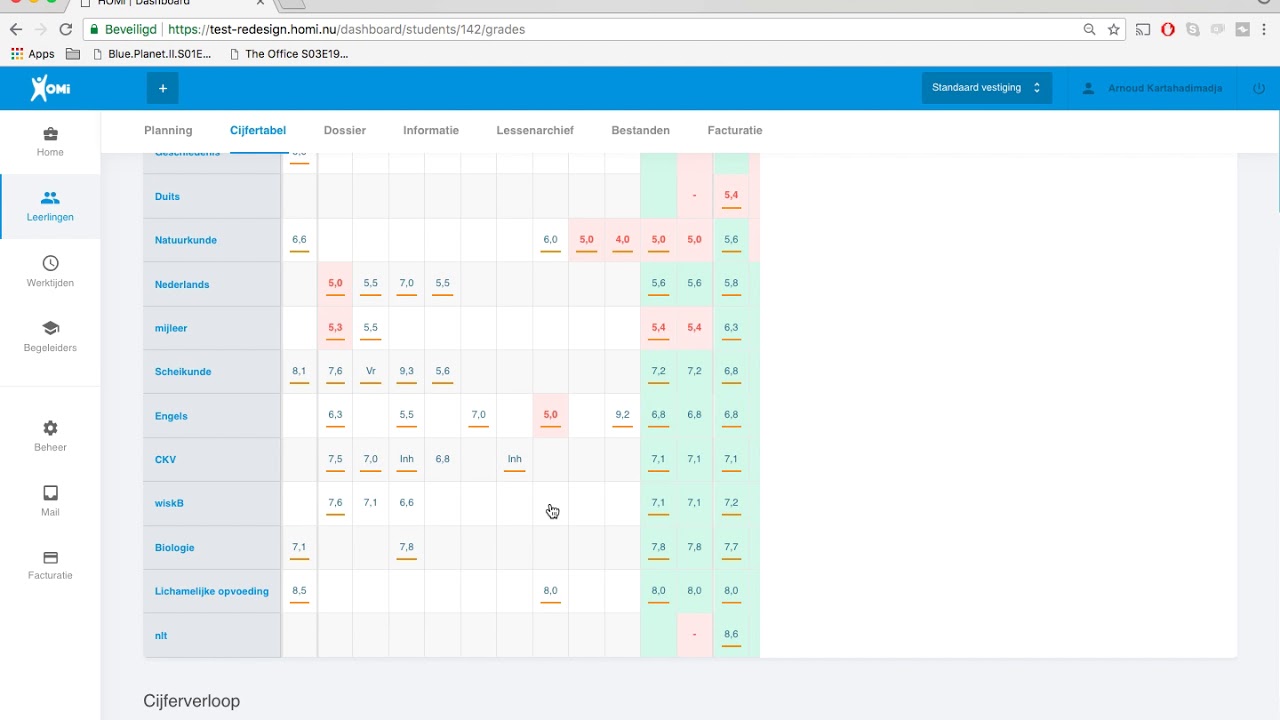Open user menu Arnoud Kartahadimadja
Viewport: 1280px width, 720px height.
pos(1152,89)
